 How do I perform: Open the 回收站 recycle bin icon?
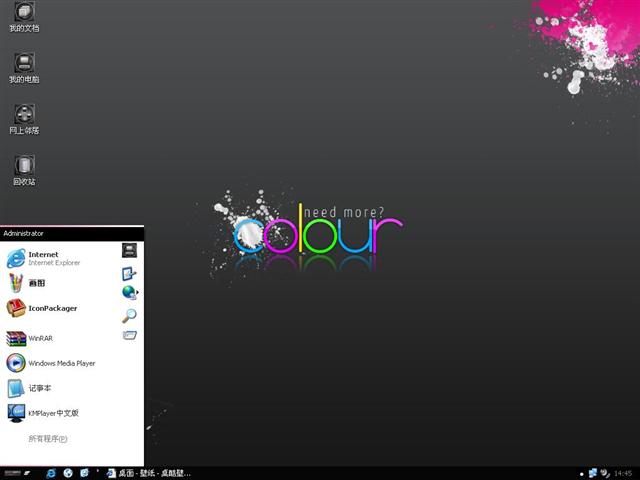tap(24, 171)
